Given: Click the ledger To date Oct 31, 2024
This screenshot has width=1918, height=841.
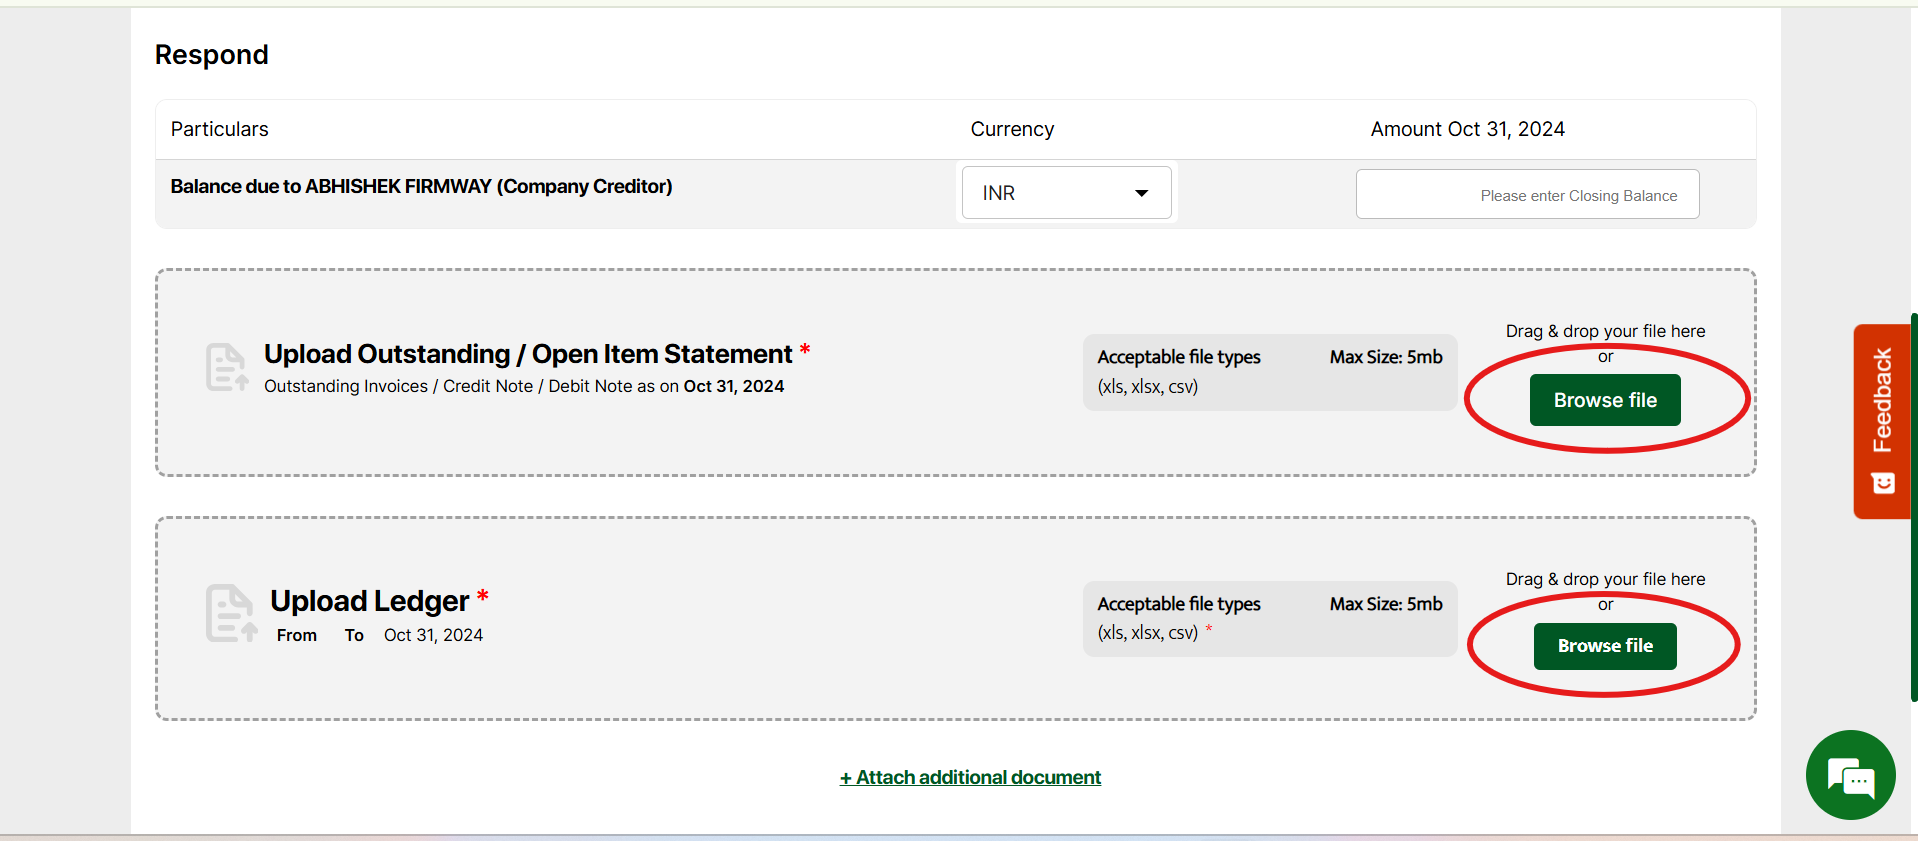Looking at the screenshot, I should click(x=433, y=635).
